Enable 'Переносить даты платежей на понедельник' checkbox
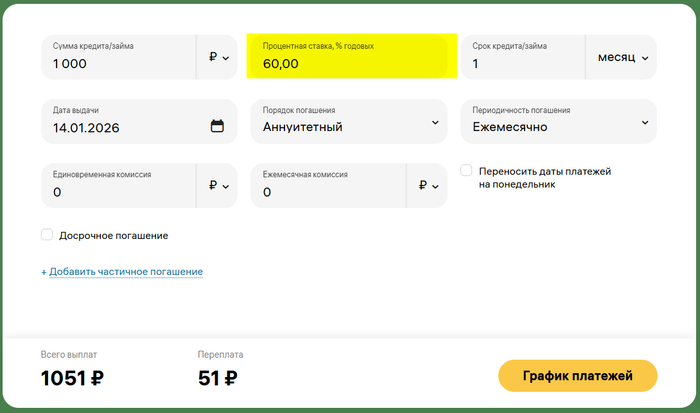The width and height of the screenshot is (700, 413). 466,171
